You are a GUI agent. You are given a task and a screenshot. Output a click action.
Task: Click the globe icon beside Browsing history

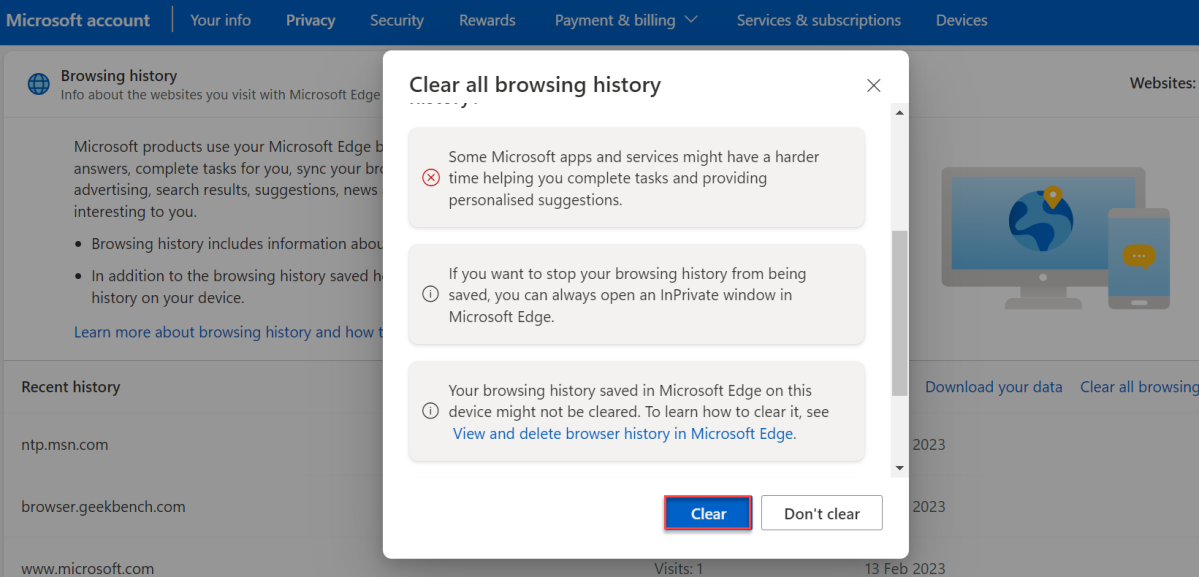(39, 84)
